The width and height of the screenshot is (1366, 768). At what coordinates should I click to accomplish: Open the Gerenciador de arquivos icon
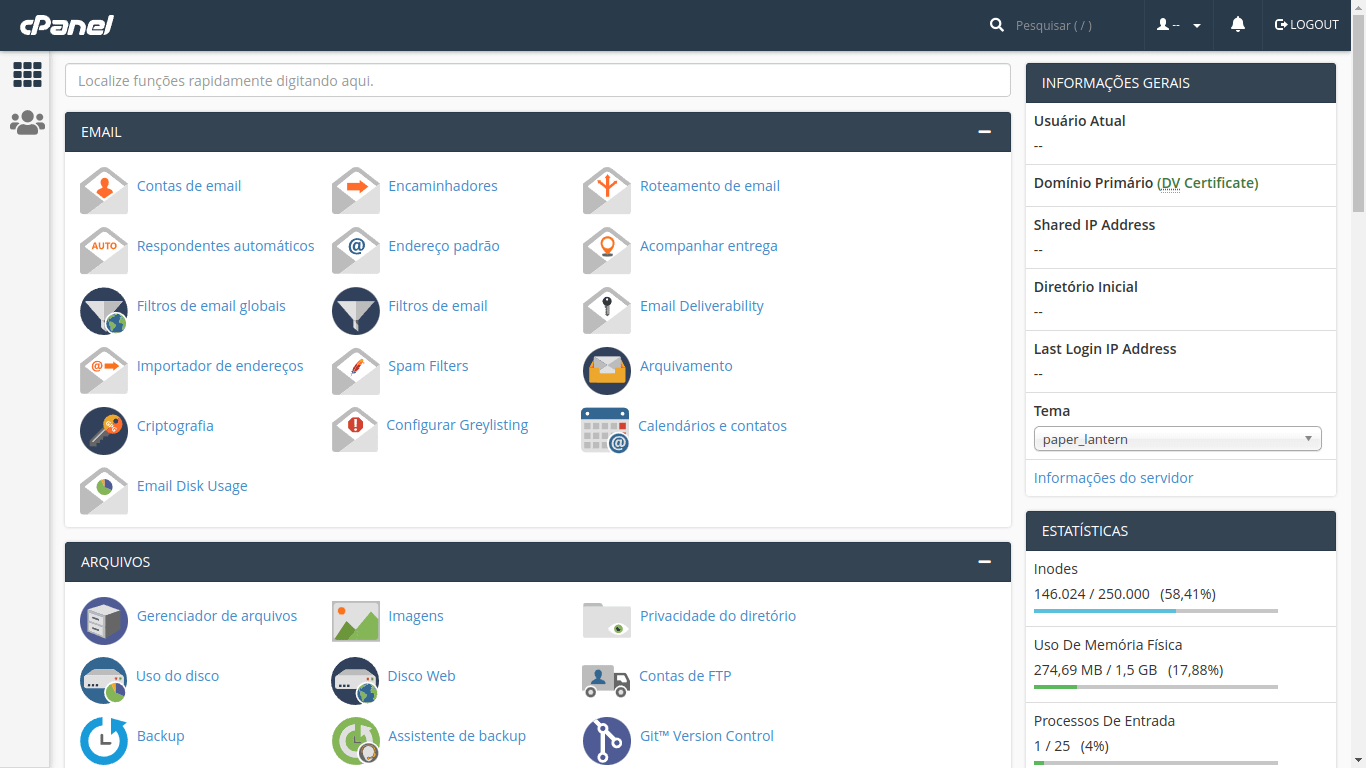[x=104, y=620]
